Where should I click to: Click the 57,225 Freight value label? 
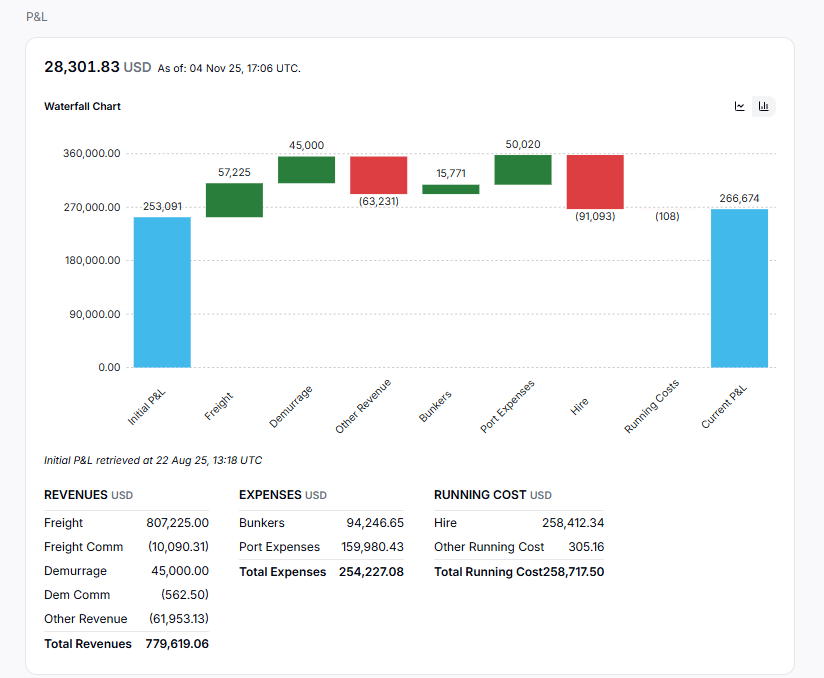(234, 172)
